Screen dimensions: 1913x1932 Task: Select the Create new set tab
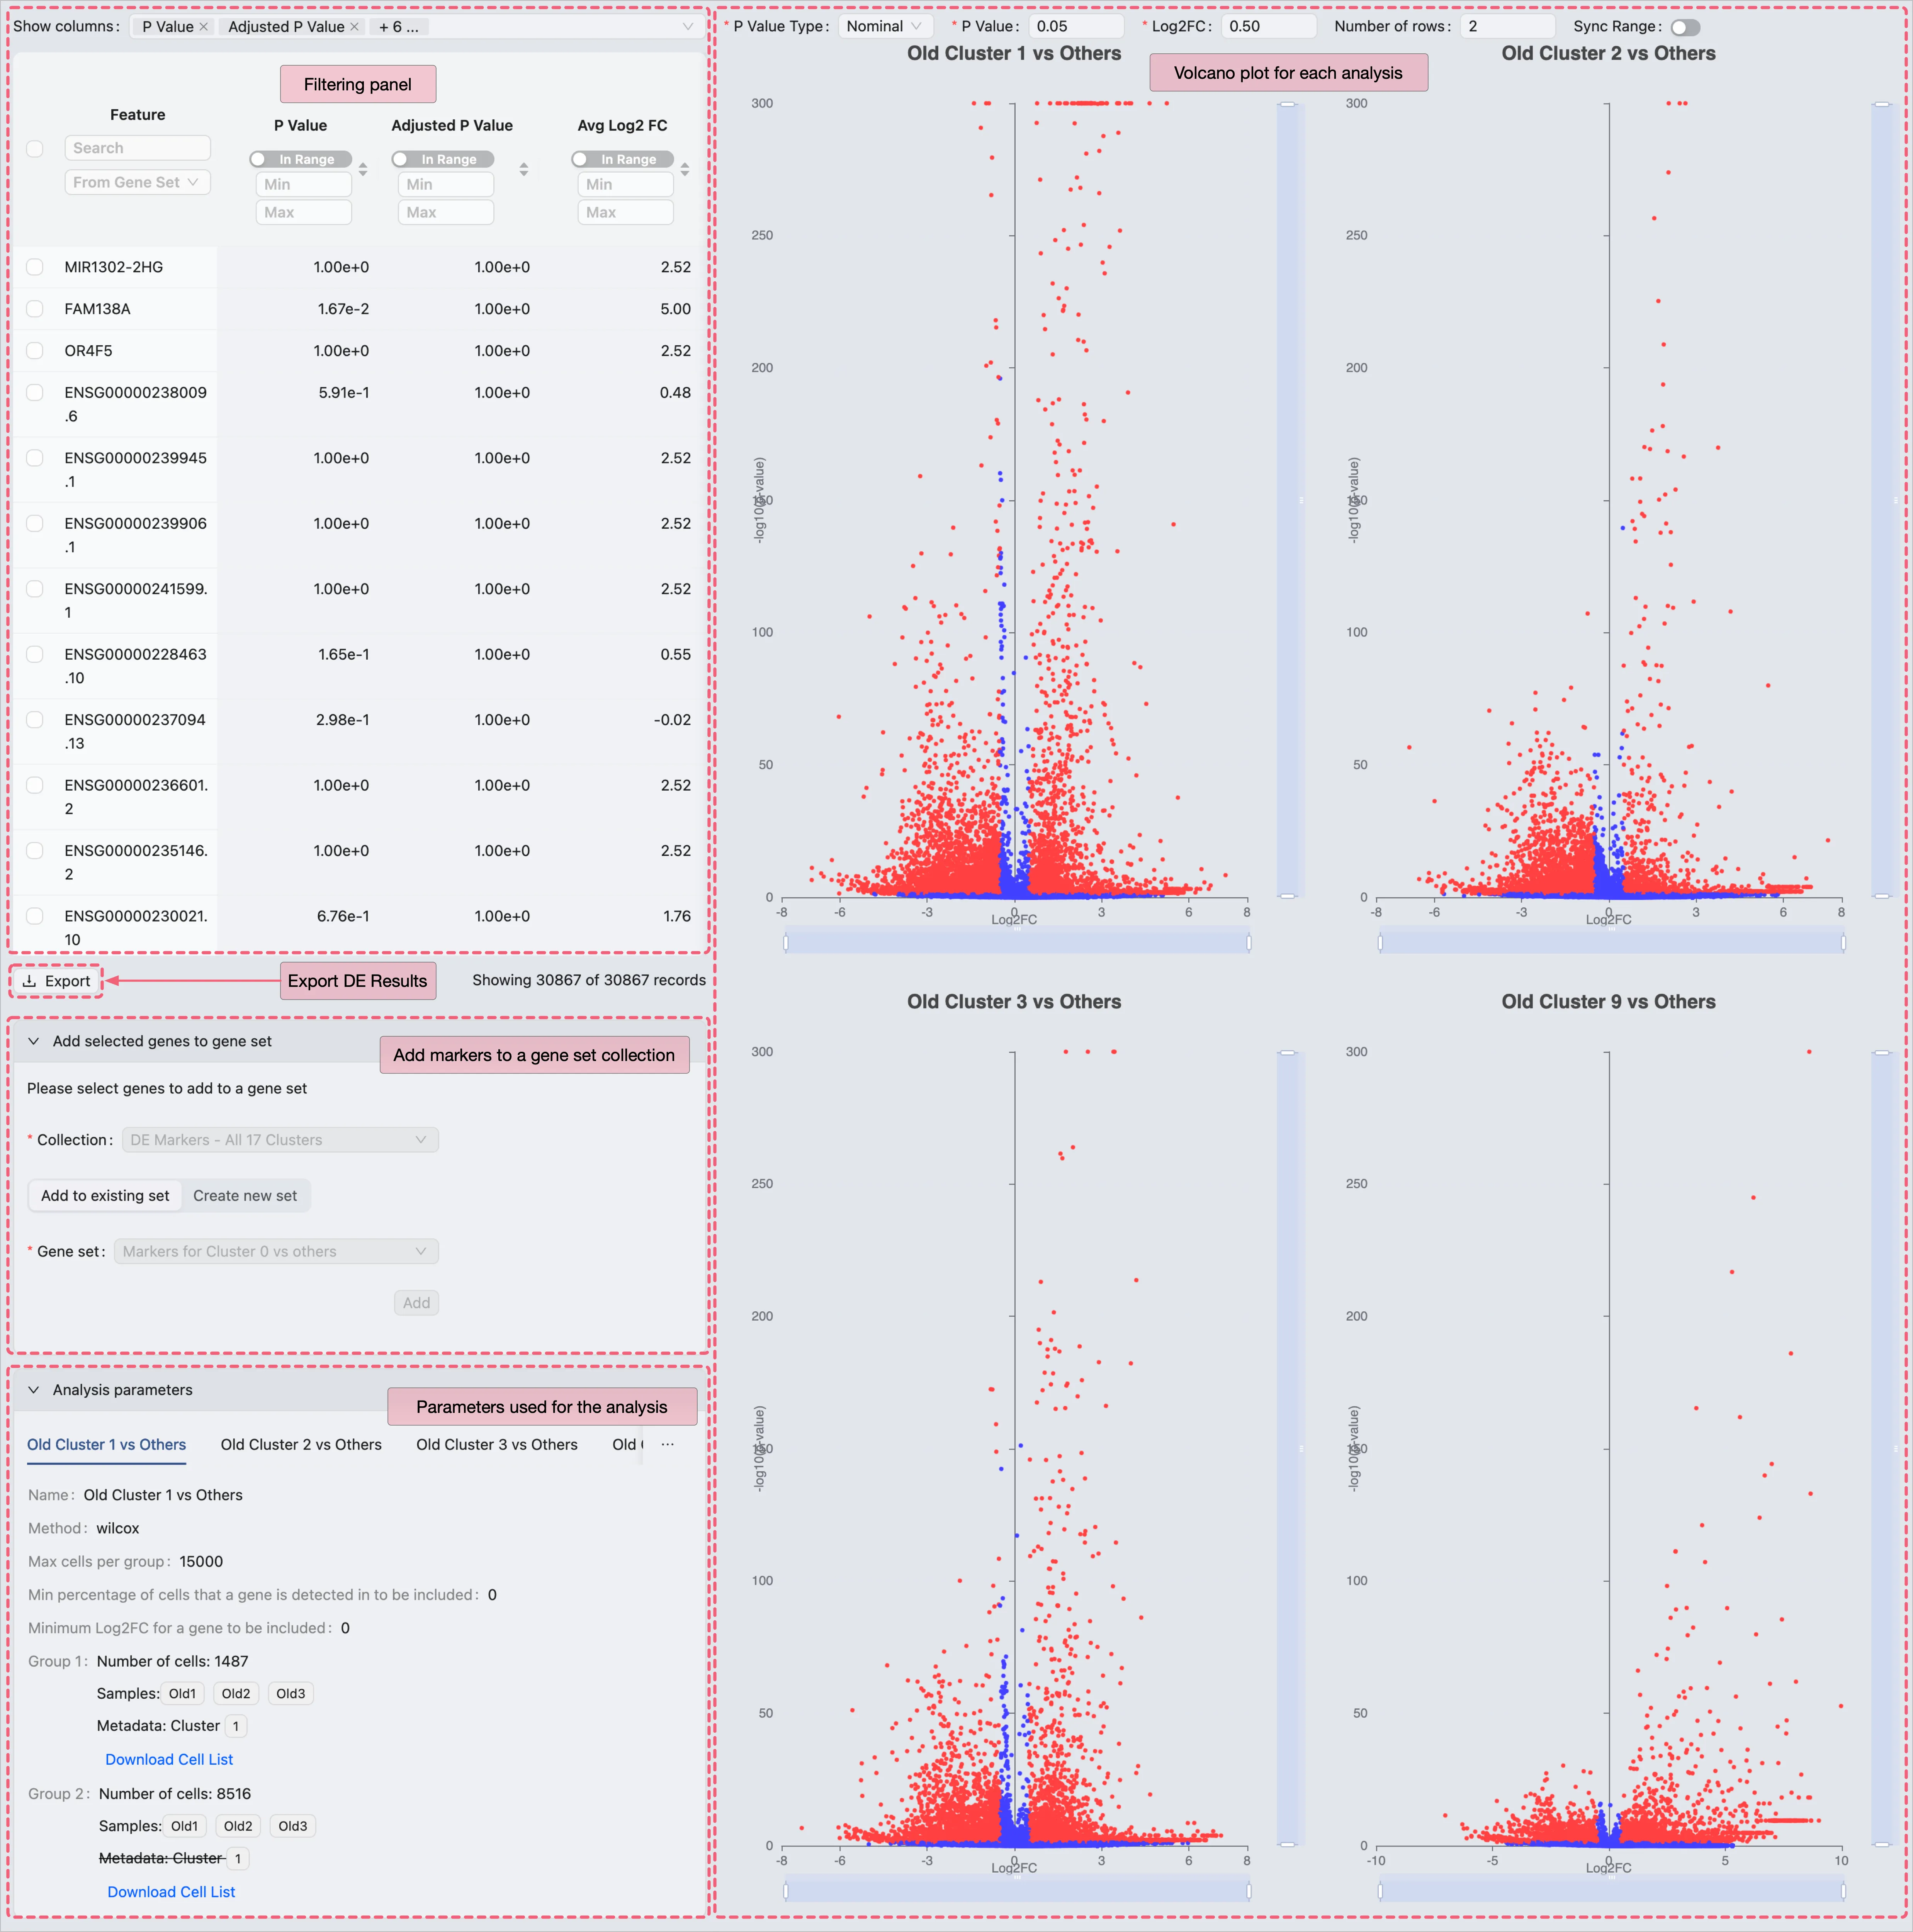pyautogui.click(x=245, y=1195)
